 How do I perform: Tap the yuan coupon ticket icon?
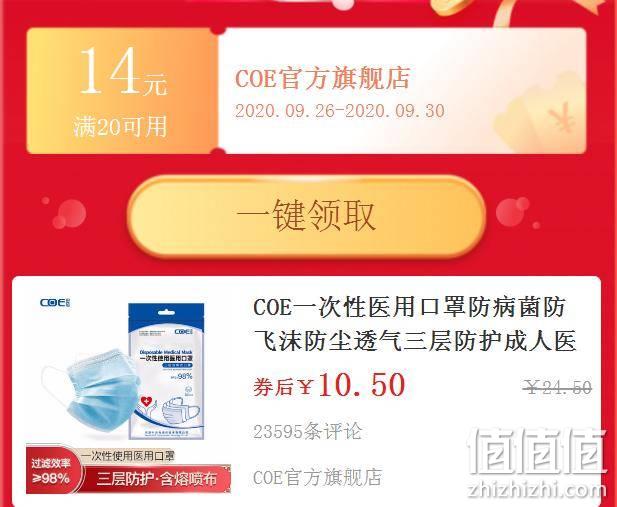point(539,113)
